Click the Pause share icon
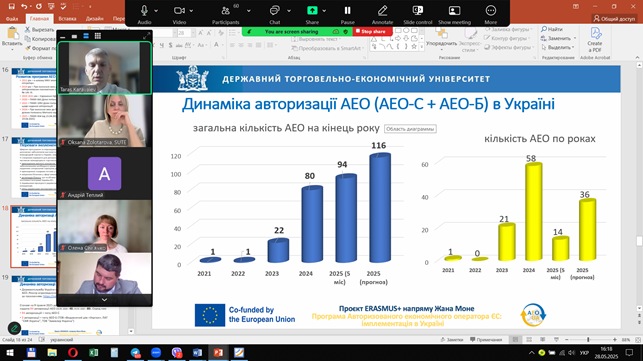This screenshot has width=643, height=361. tap(347, 11)
